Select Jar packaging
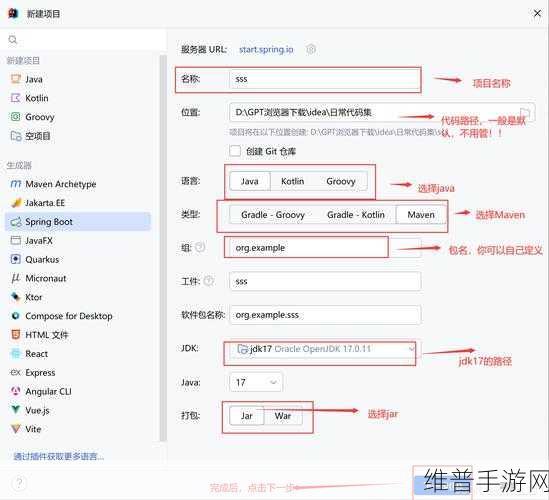The width and height of the screenshot is (549, 500). point(246,416)
